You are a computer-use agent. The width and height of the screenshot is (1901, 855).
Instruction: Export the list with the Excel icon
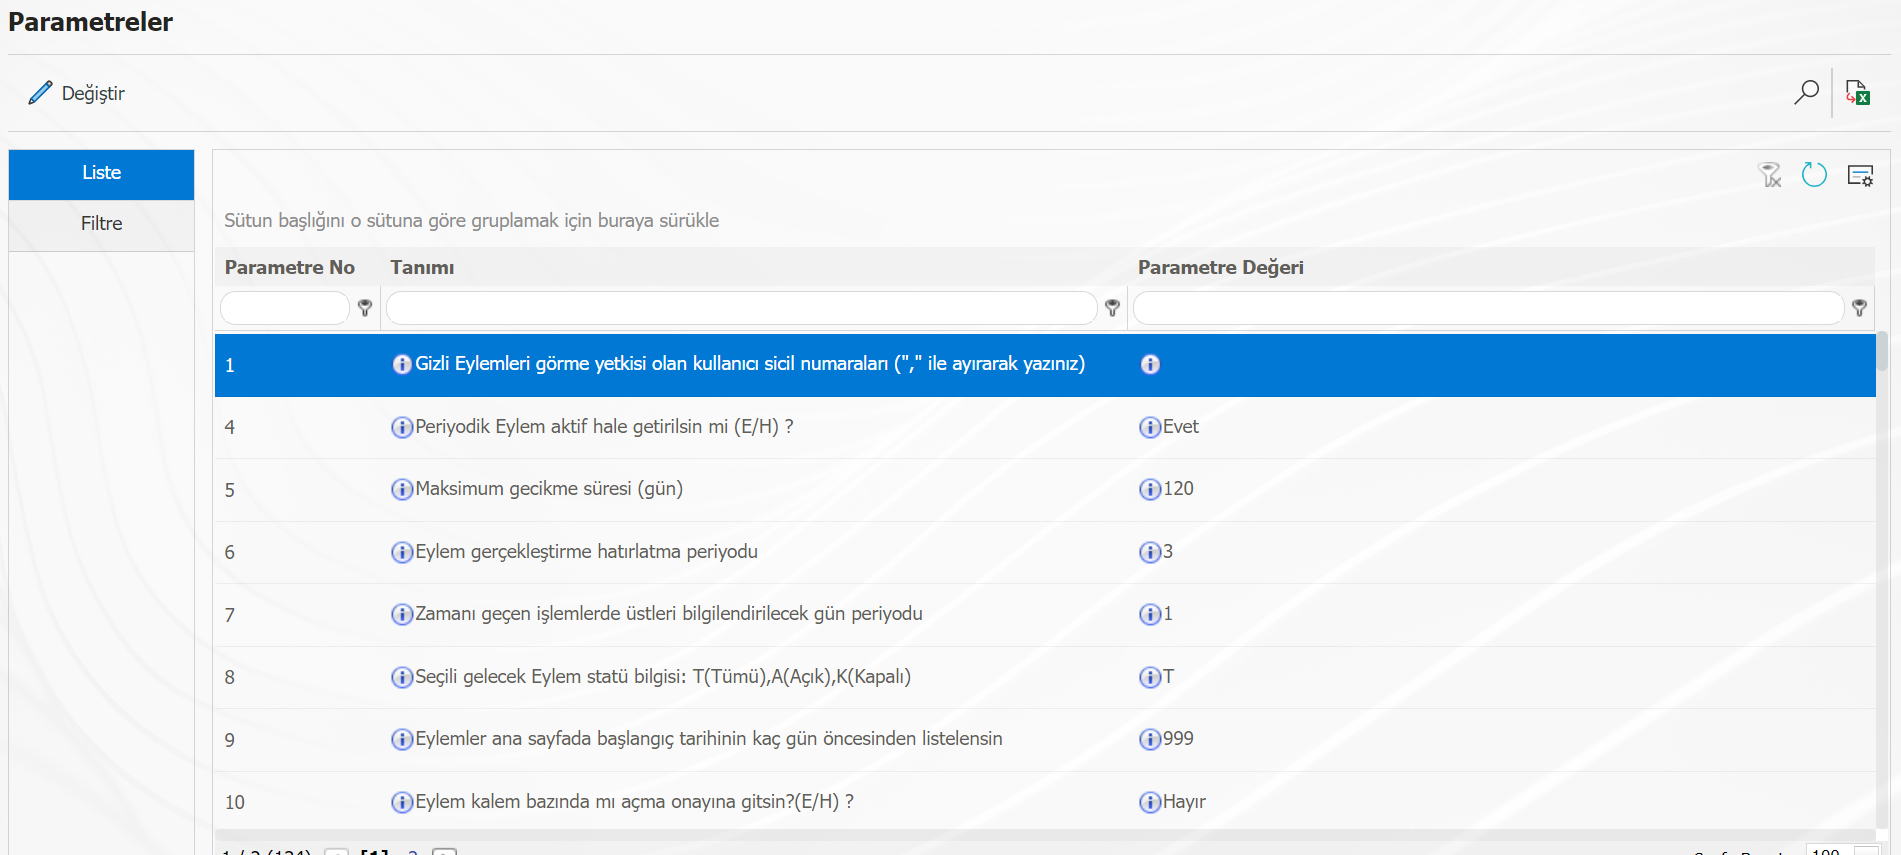[1858, 92]
